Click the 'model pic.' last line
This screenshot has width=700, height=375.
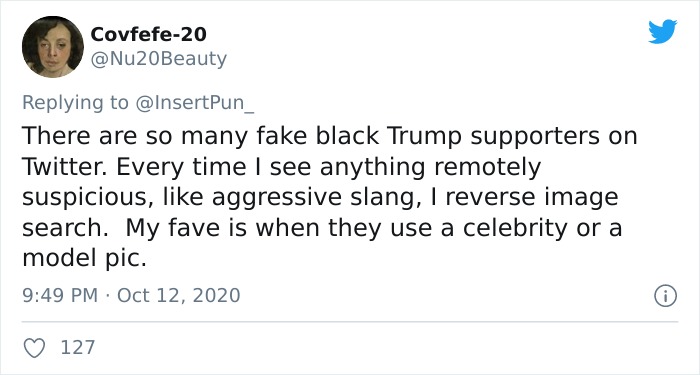click(84, 259)
